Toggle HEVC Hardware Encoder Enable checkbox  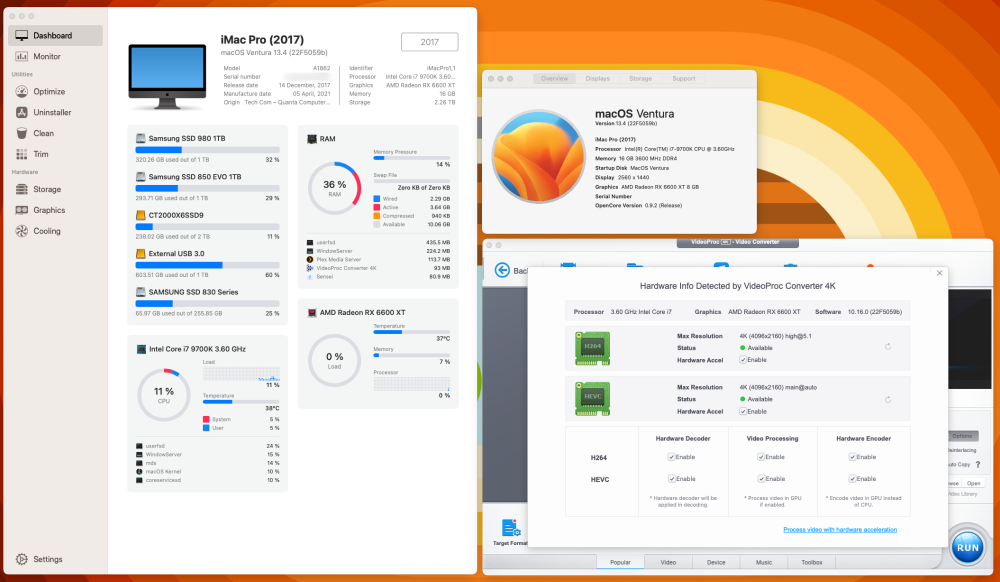(x=852, y=479)
